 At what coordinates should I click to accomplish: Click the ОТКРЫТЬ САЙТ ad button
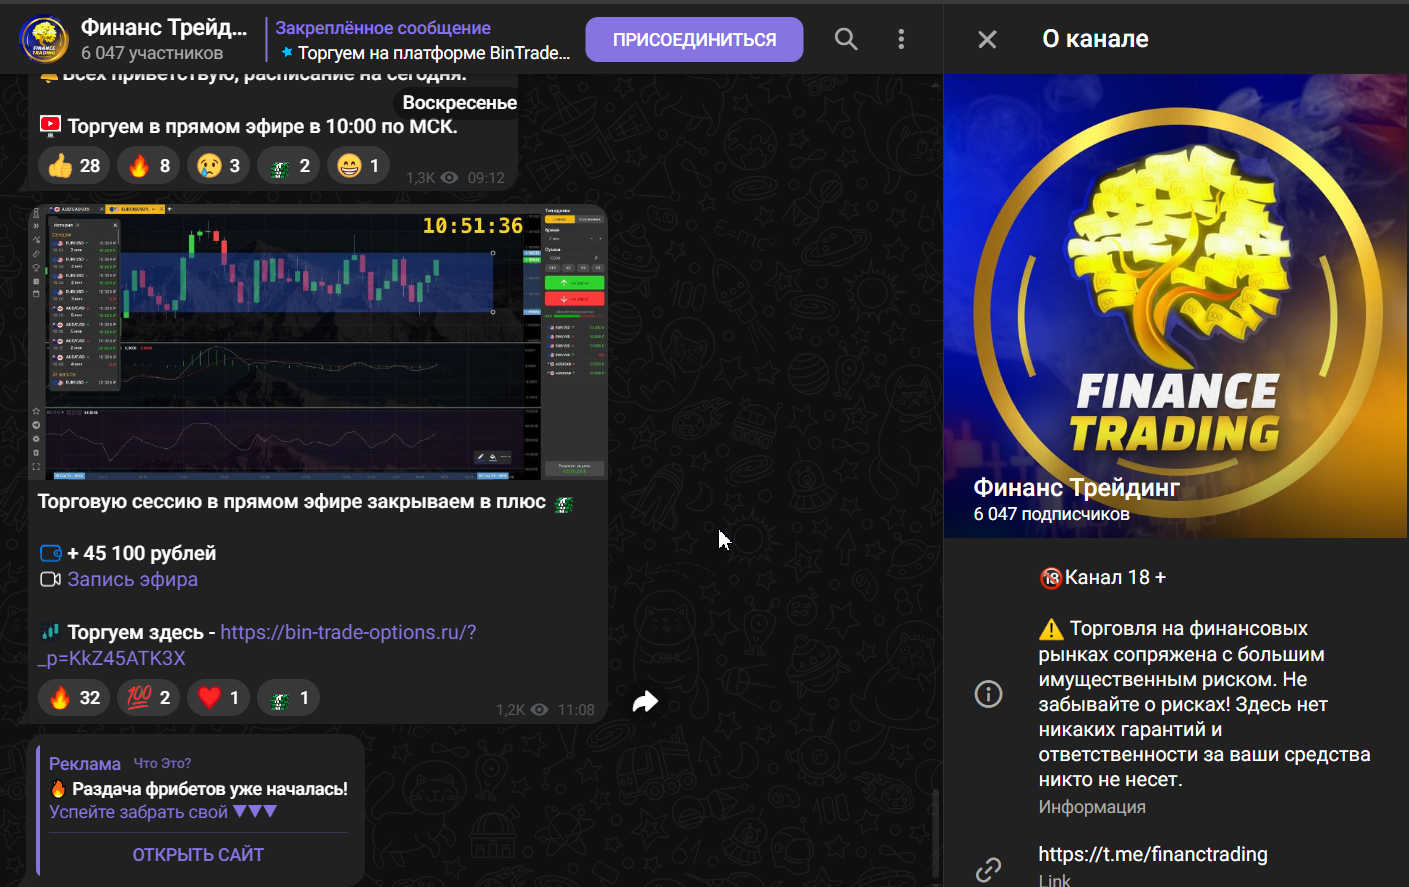(x=198, y=855)
